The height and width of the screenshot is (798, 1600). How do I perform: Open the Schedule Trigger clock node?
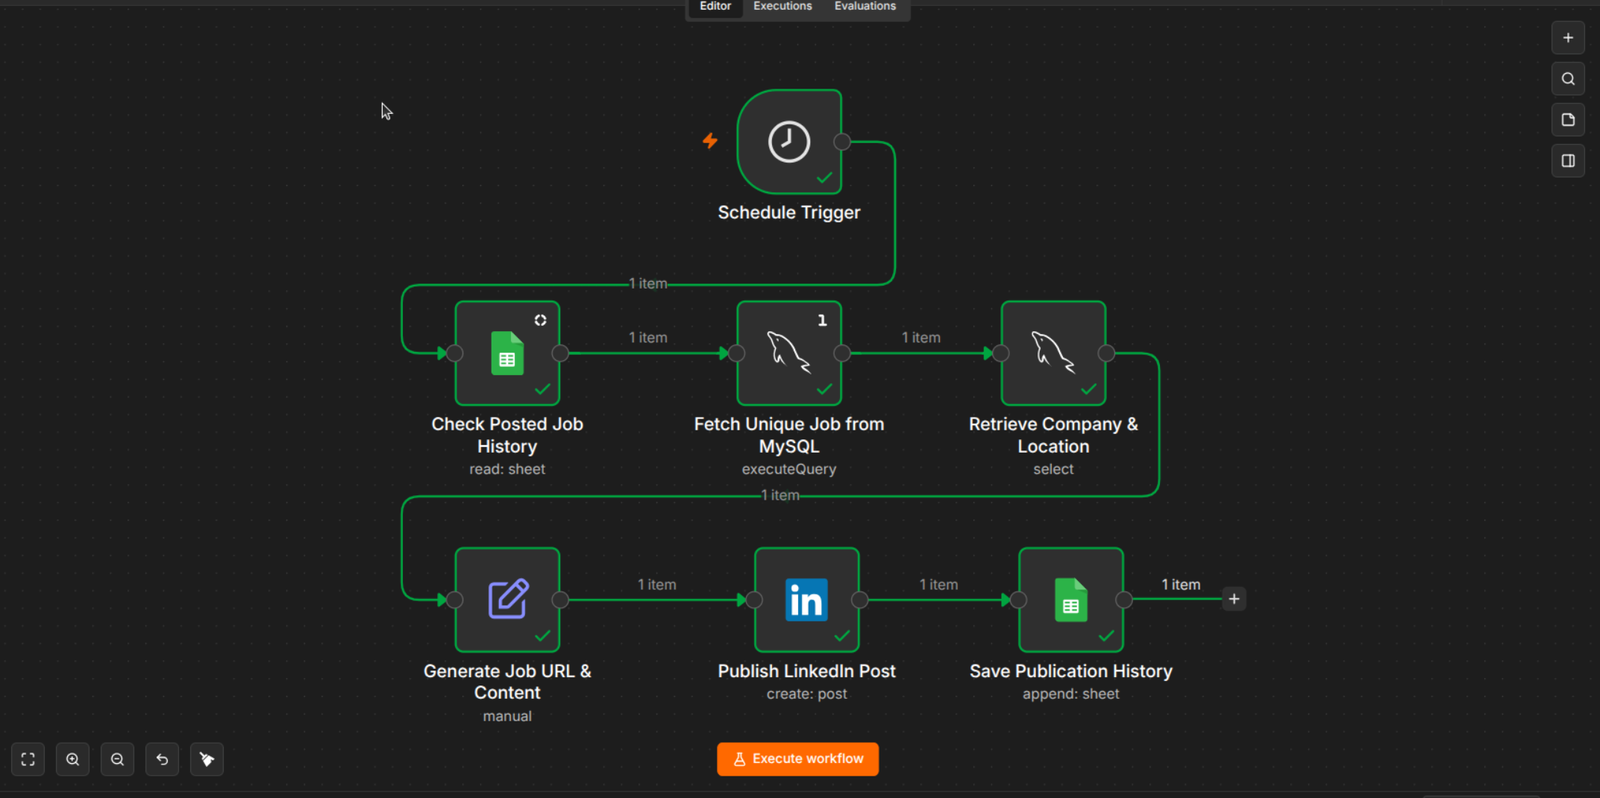coord(789,142)
